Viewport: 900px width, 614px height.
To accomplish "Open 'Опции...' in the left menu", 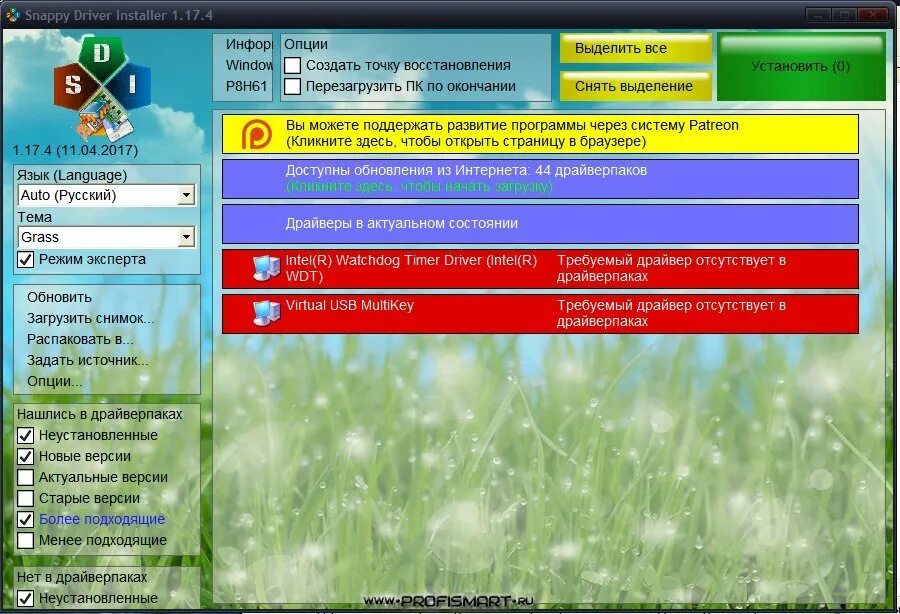I will 55,382.
